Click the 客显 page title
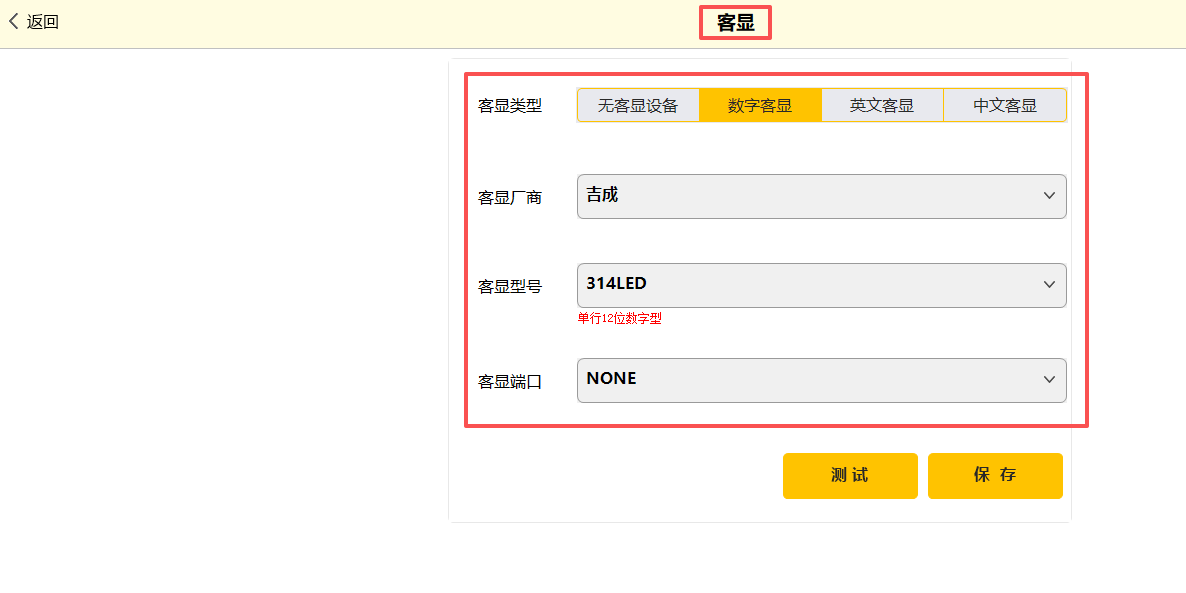Image resolution: width=1186 pixels, height=593 pixels. pyautogui.click(x=735, y=23)
